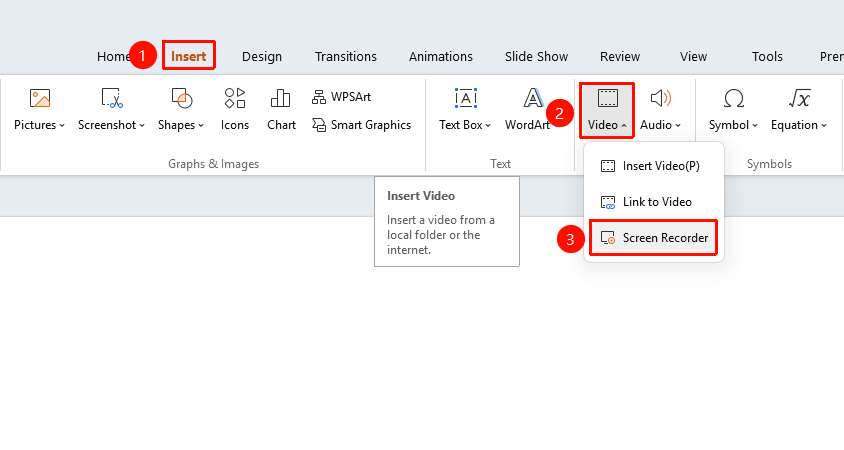This screenshot has height=450, width=844.
Task: Click the Text Box icon
Action: point(466,99)
